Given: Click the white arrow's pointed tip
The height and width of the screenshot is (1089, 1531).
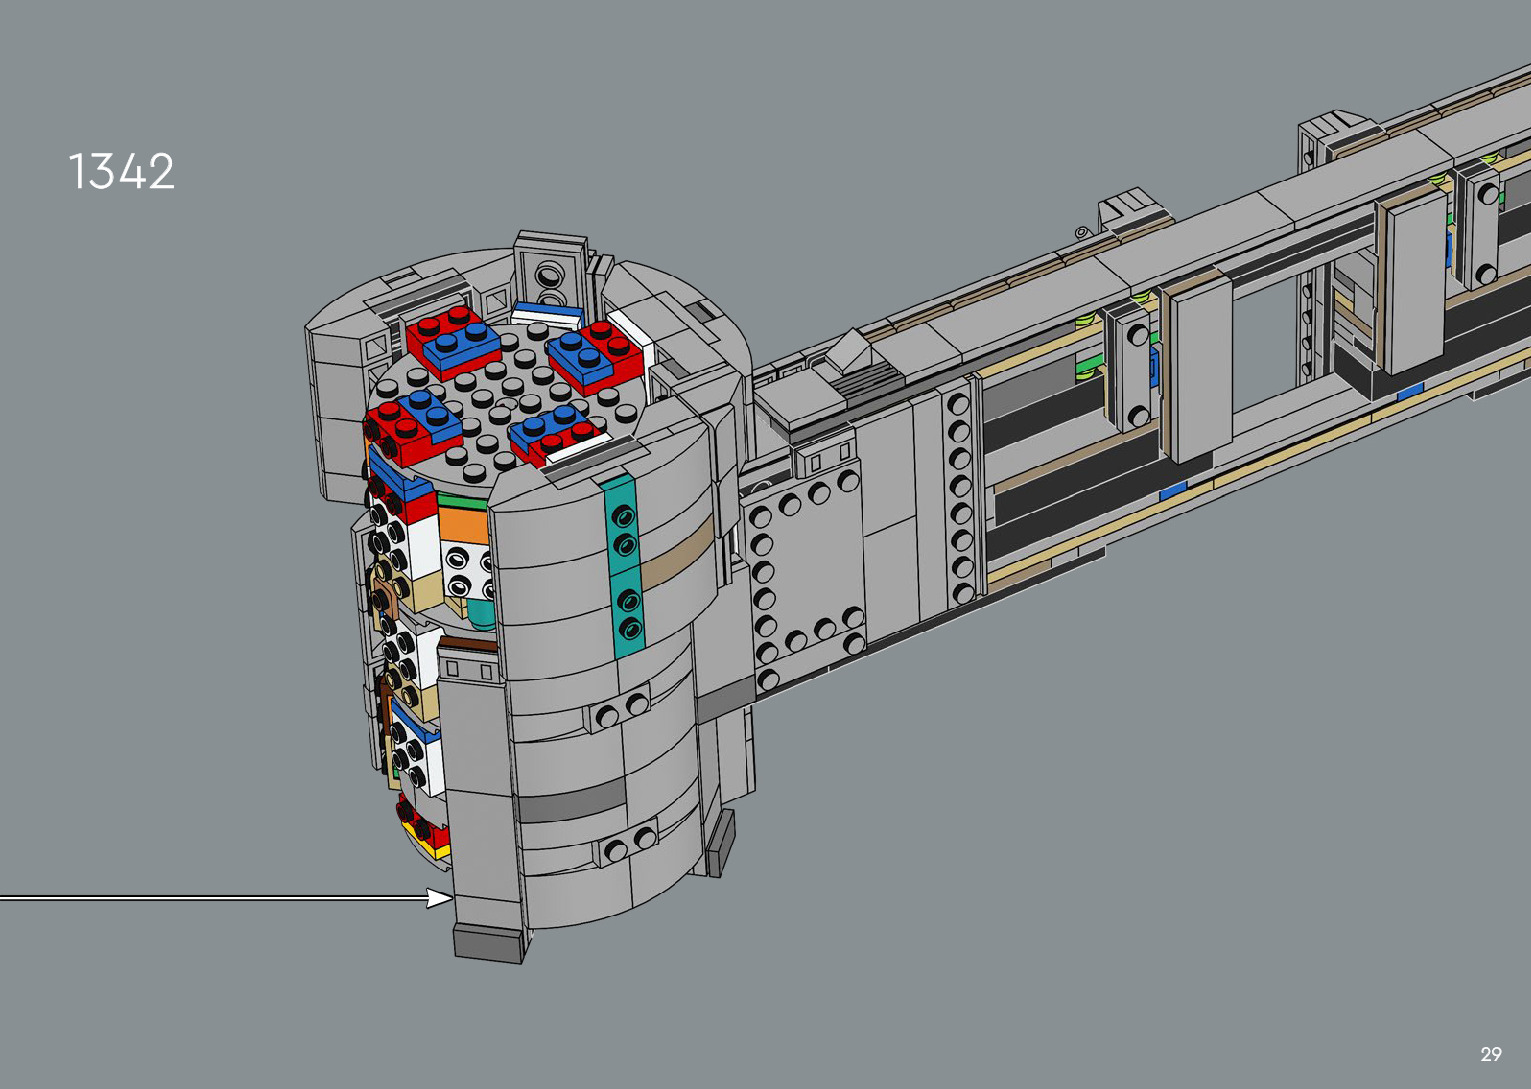Looking at the screenshot, I should (448, 898).
